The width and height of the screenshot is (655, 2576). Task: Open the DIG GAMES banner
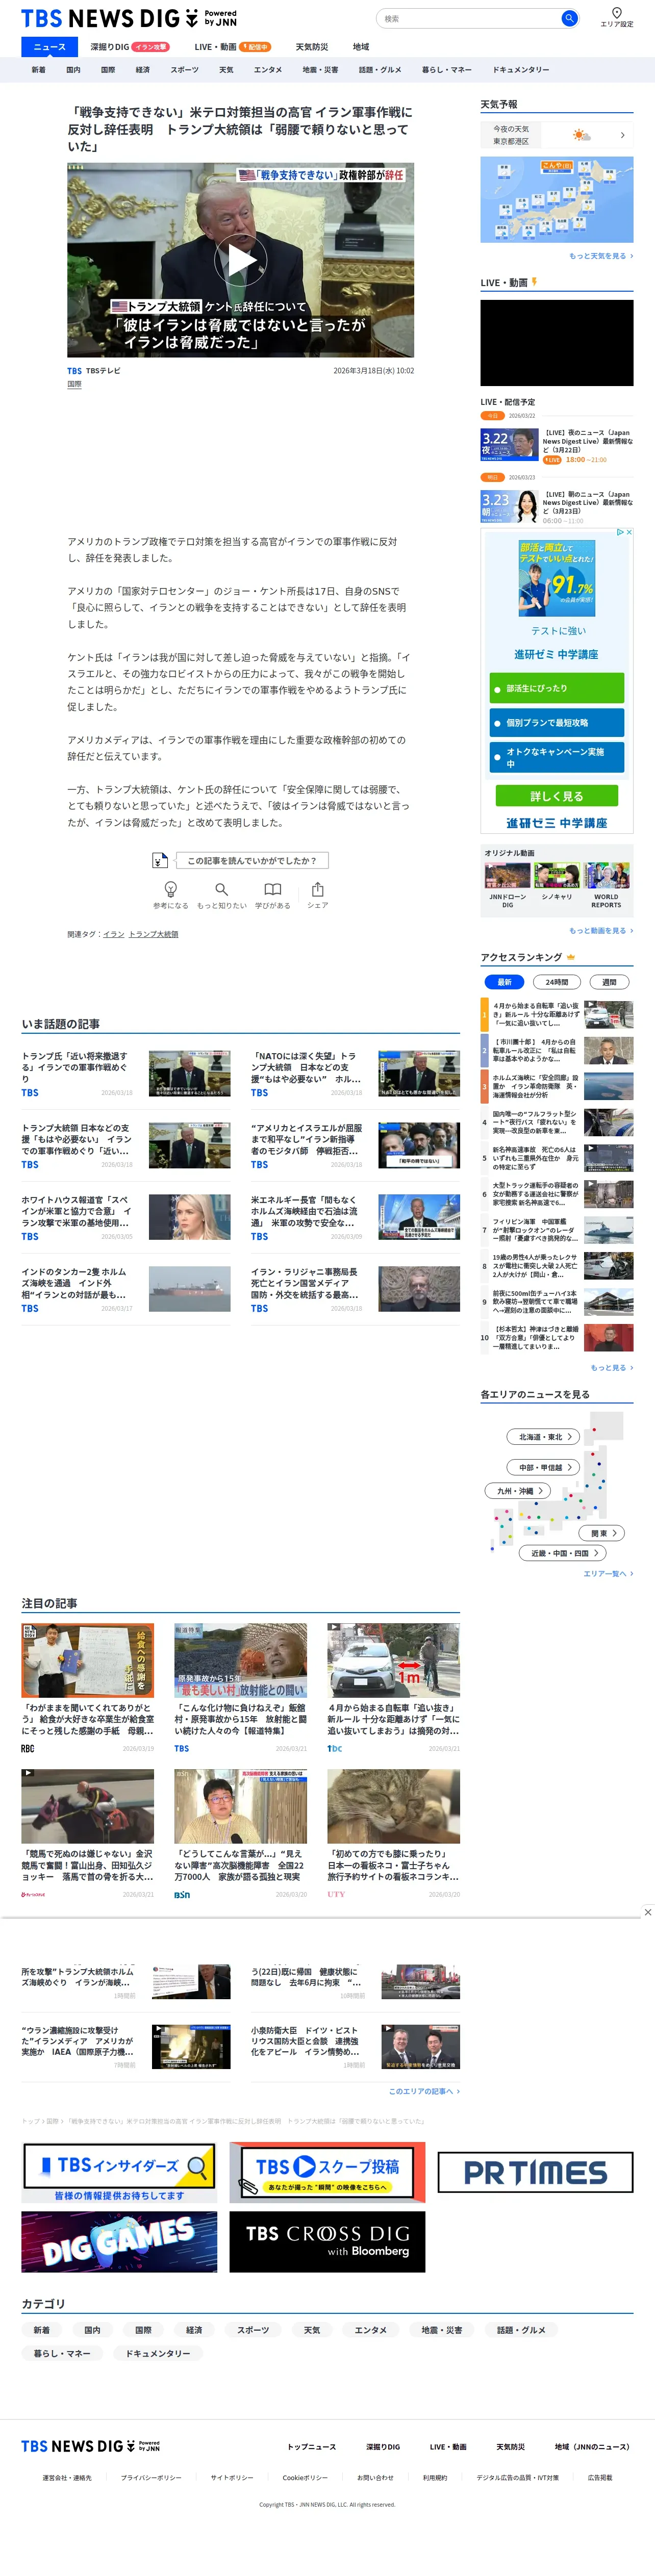click(x=119, y=2241)
